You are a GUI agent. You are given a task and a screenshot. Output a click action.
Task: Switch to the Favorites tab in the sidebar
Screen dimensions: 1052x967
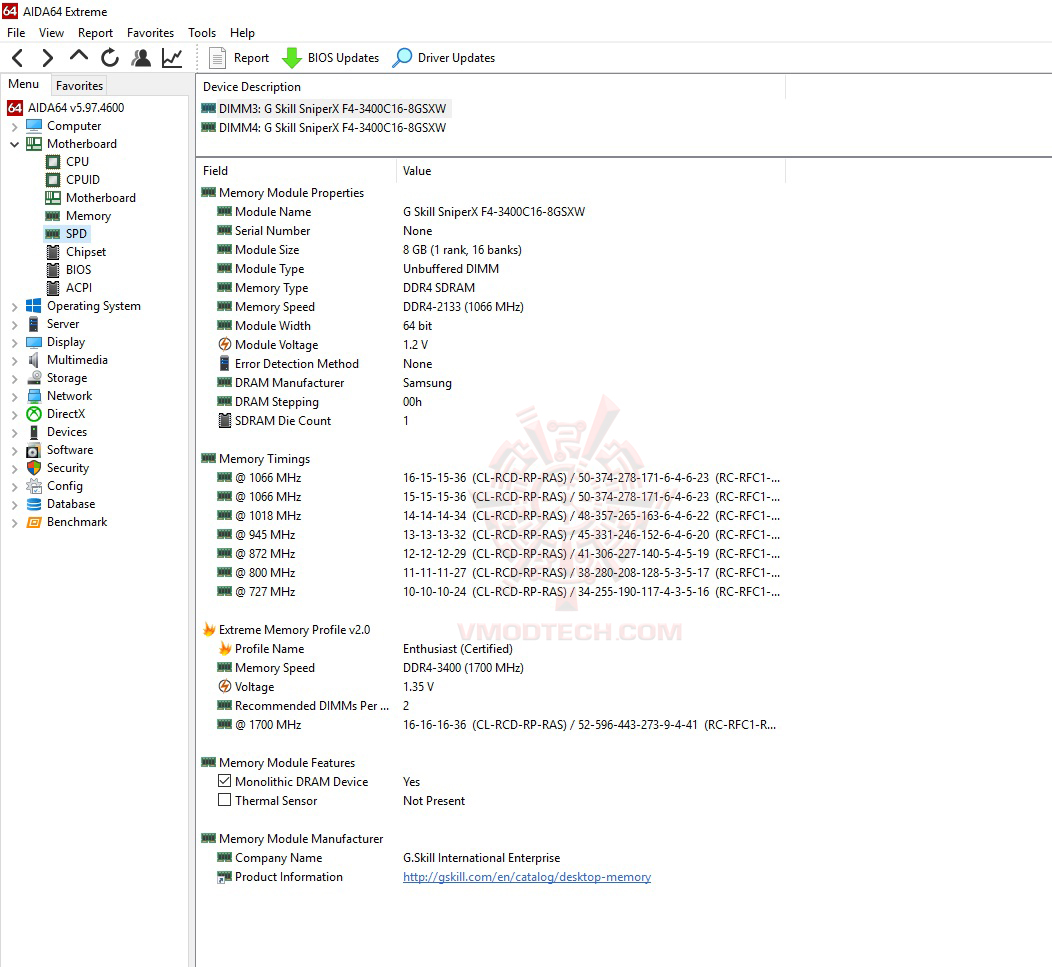pyautogui.click(x=79, y=86)
